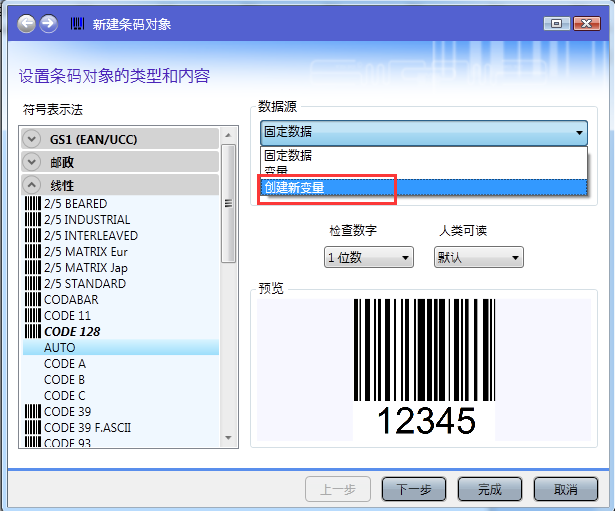
Task: Select CODE 11 symbology
Action: [x=67, y=315]
